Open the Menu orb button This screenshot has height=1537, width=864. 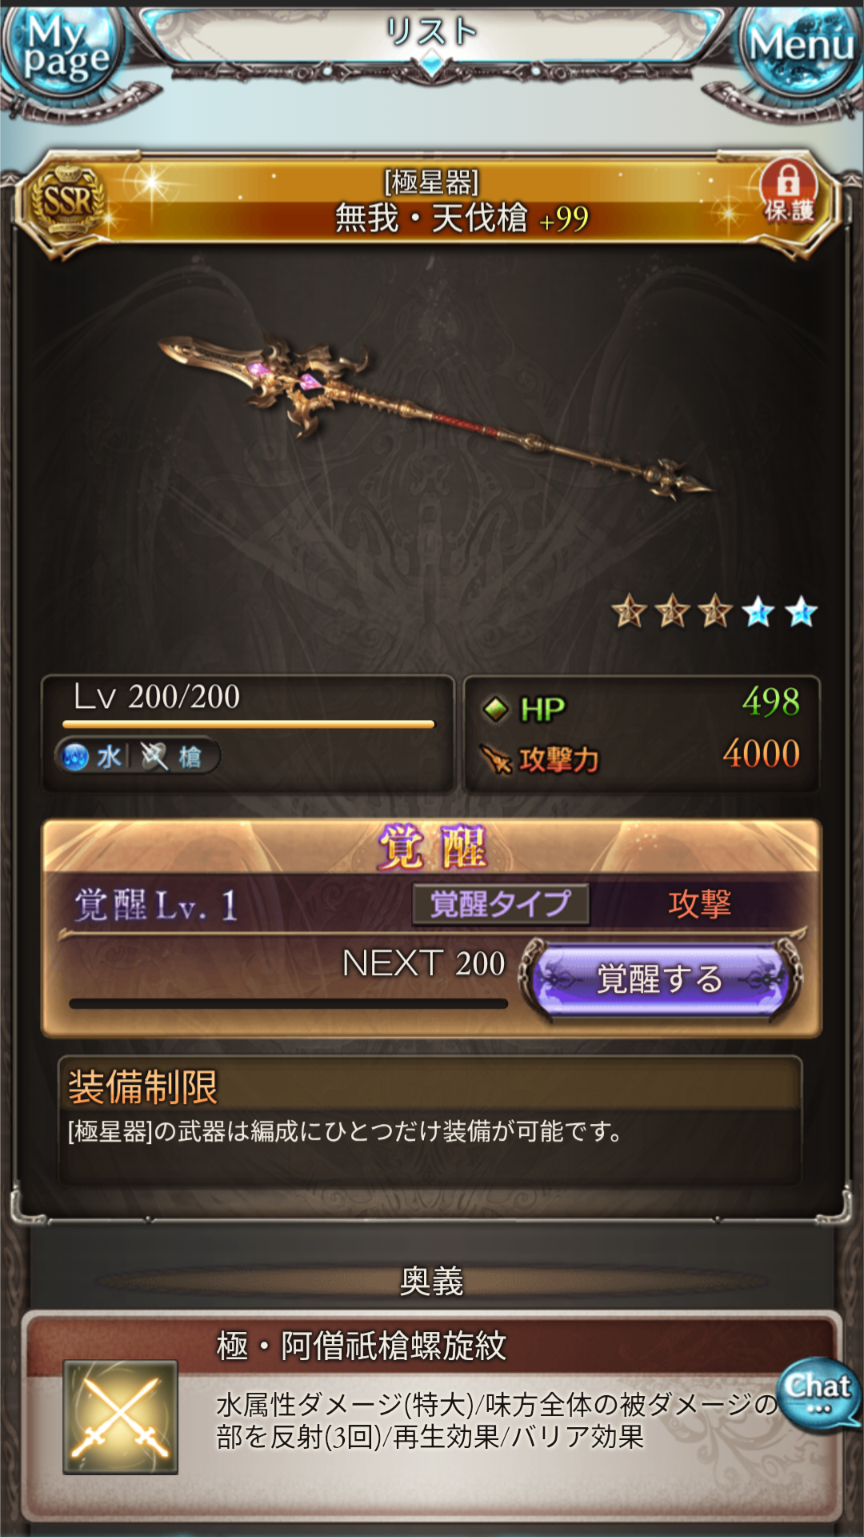[802, 48]
